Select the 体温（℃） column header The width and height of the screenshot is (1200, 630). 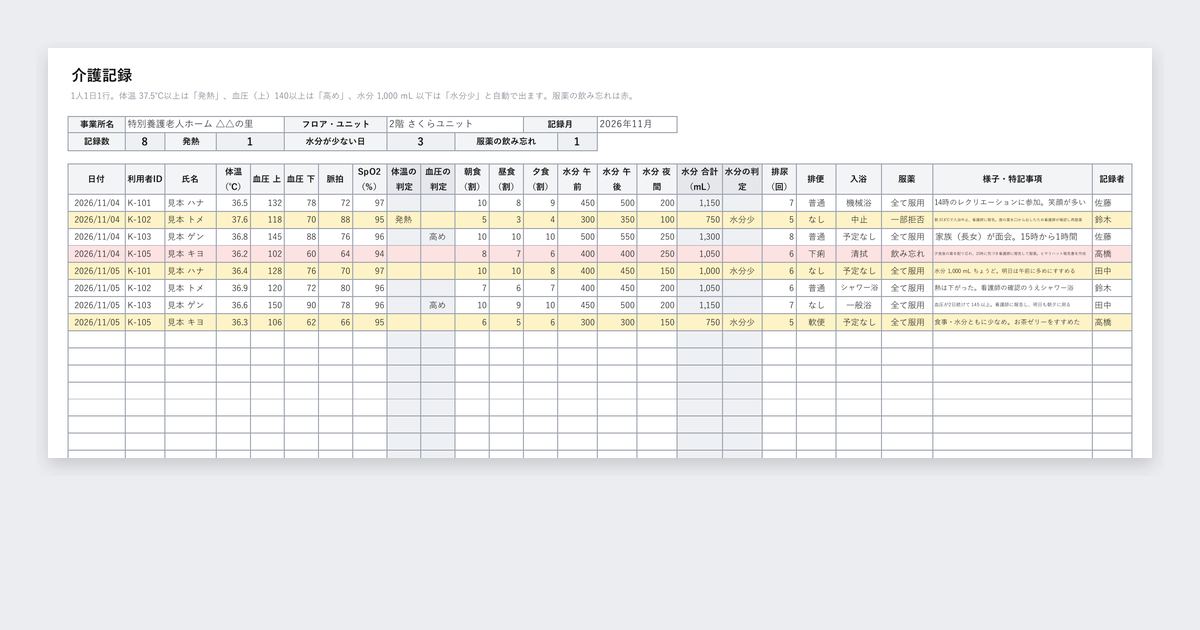pos(233,179)
